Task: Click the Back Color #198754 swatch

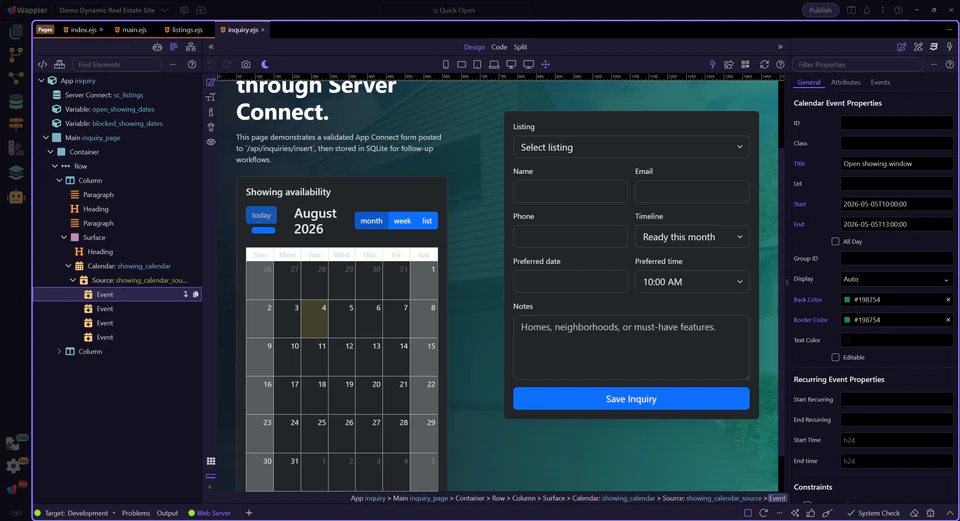Action: [x=847, y=300]
